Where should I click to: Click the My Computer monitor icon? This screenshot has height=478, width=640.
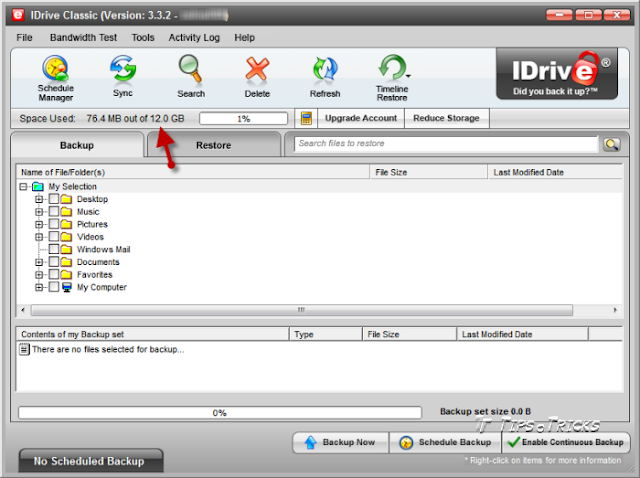(67, 287)
